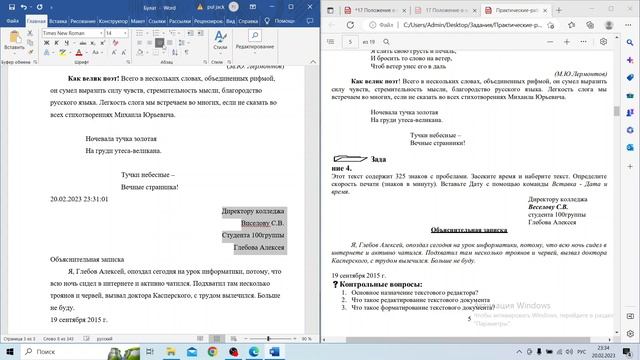Click Edge address bar path
Viewport: 640px width, 360px height.
tap(472, 25)
